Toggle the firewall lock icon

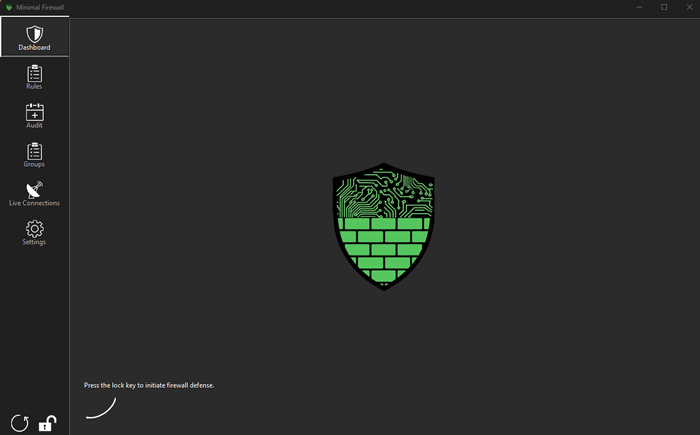tap(47, 423)
